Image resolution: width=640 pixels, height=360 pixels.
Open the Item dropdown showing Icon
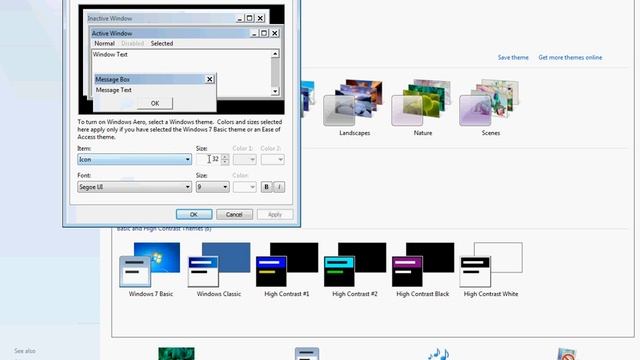click(134, 159)
